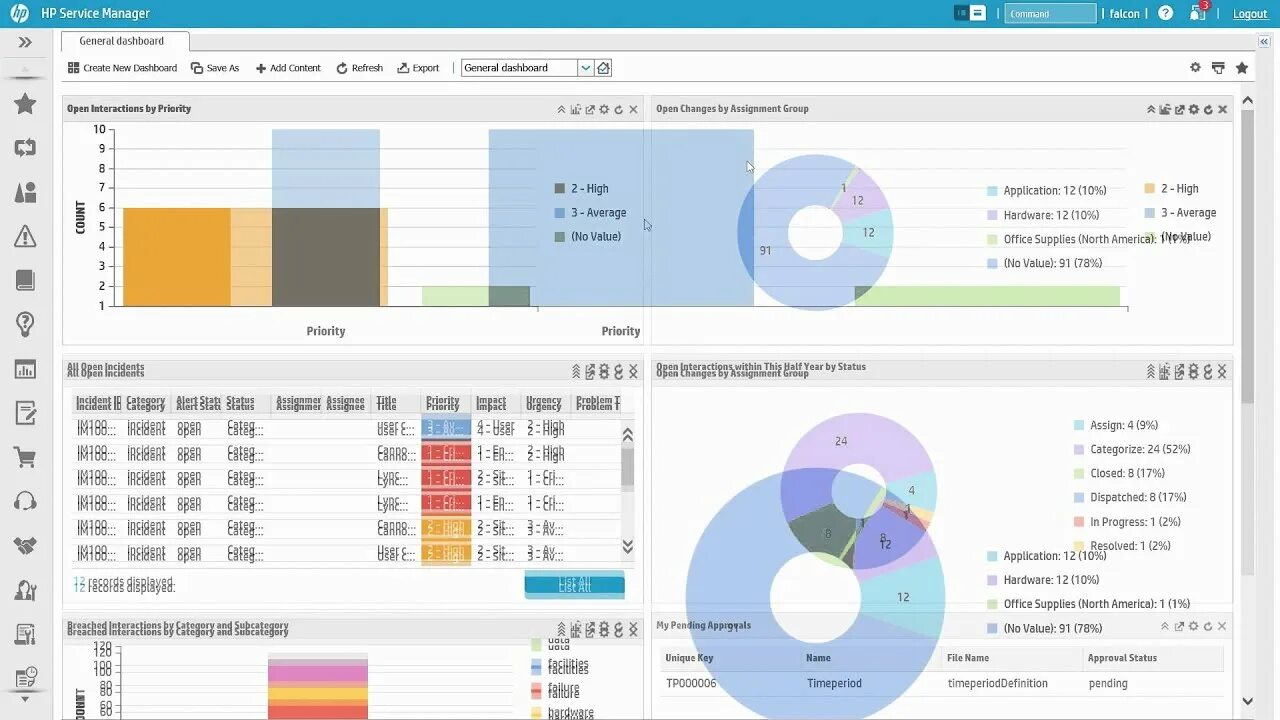Open the document with wrench sidebar icon
The width and height of the screenshot is (1280, 720).
coord(25,634)
